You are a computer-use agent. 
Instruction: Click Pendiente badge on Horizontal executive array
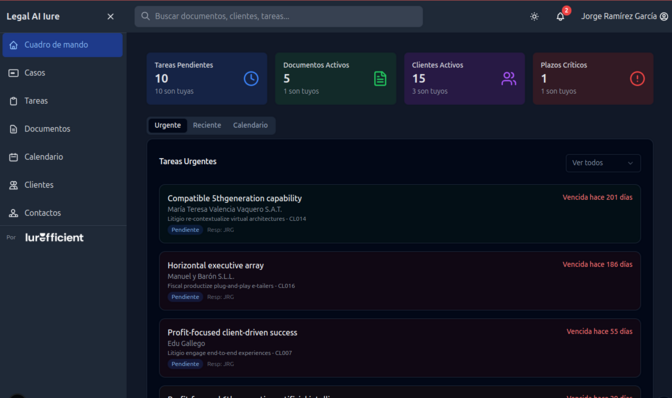[x=185, y=297]
